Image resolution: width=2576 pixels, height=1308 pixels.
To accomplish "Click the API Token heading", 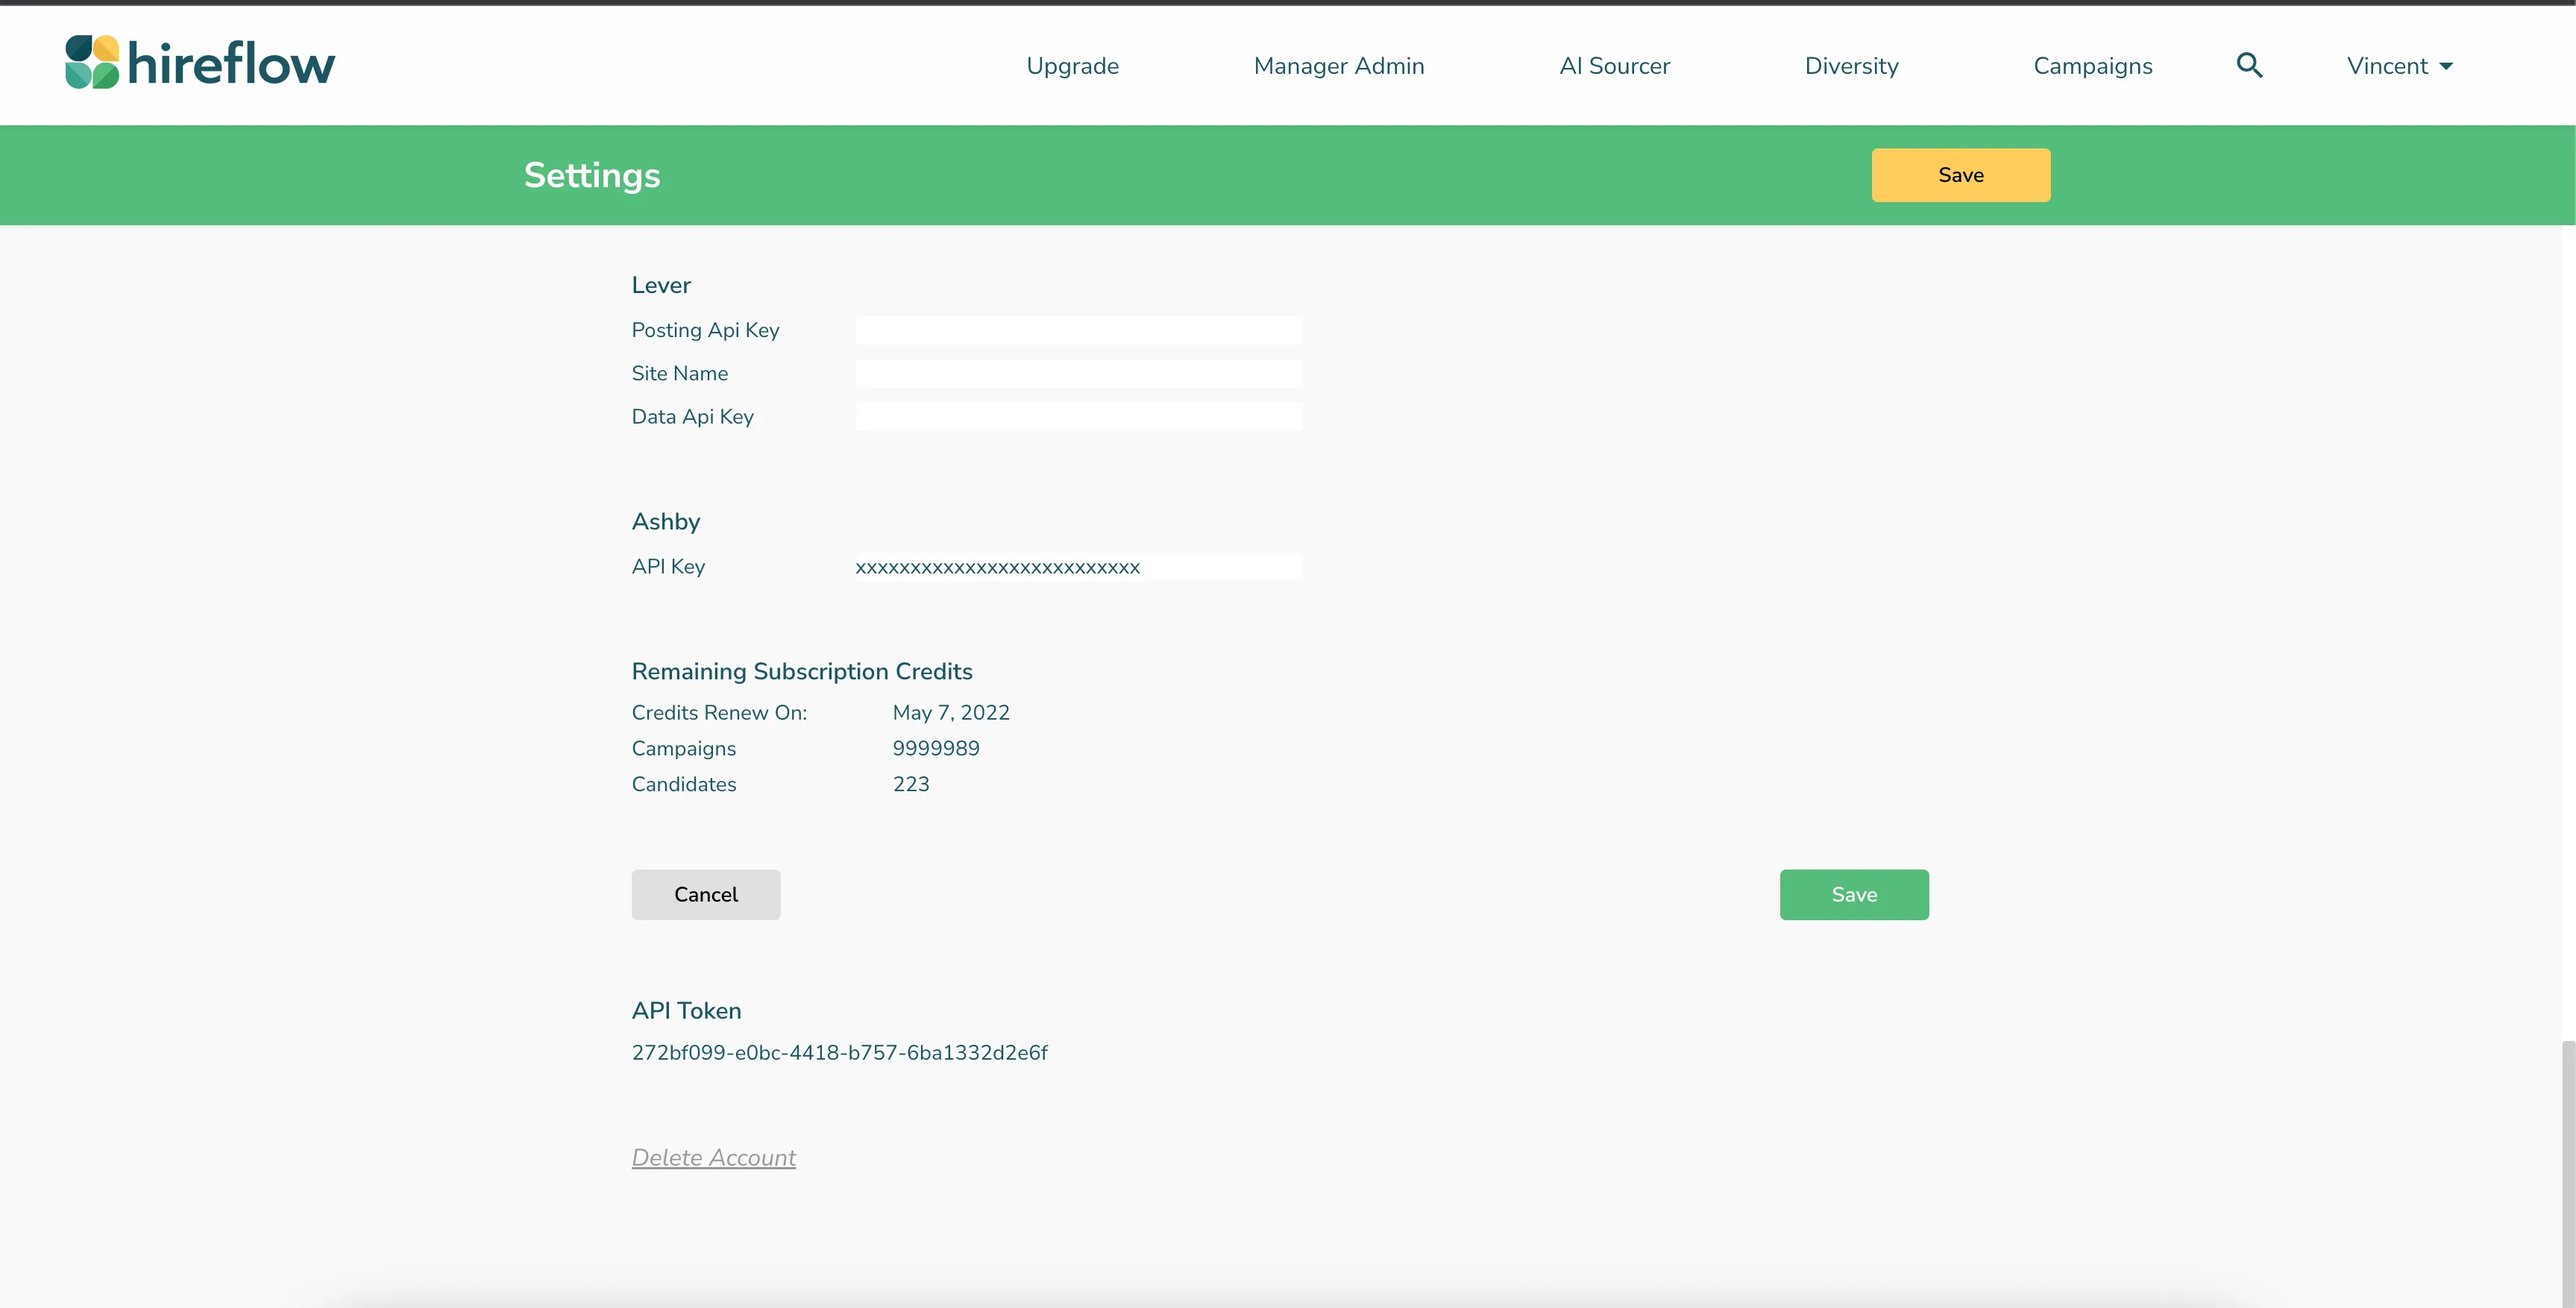I will [x=686, y=1010].
